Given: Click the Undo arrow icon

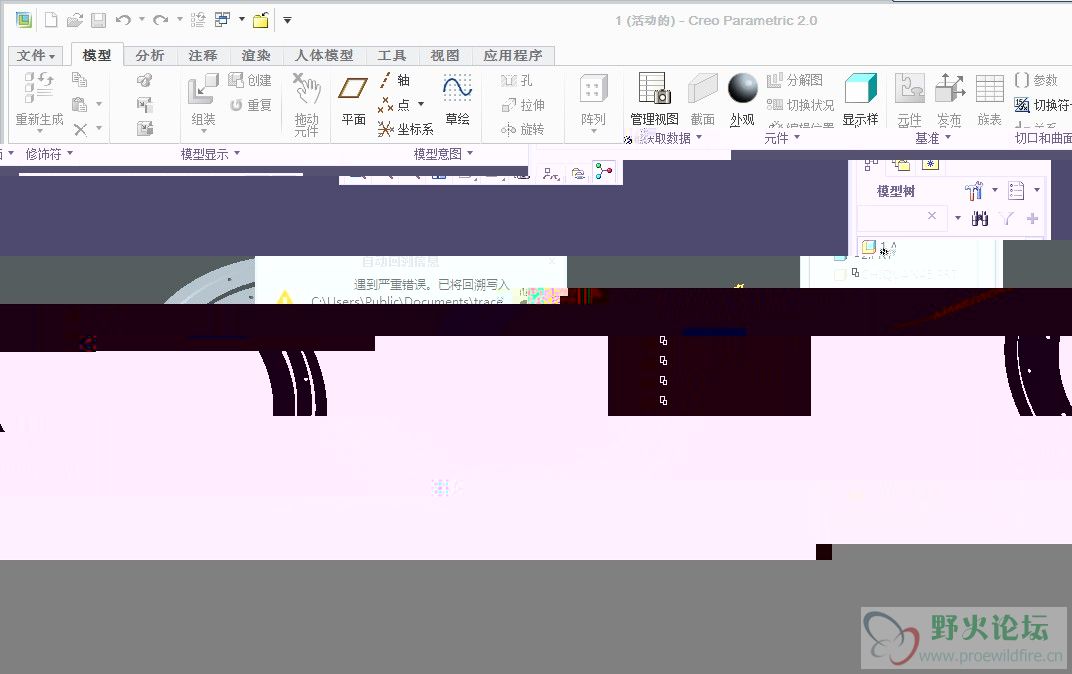Looking at the screenshot, I should (123, 20).
